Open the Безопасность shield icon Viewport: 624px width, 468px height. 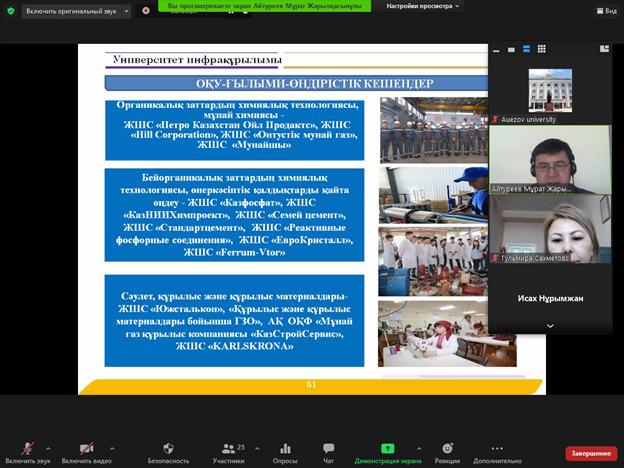tap(168, 448)
